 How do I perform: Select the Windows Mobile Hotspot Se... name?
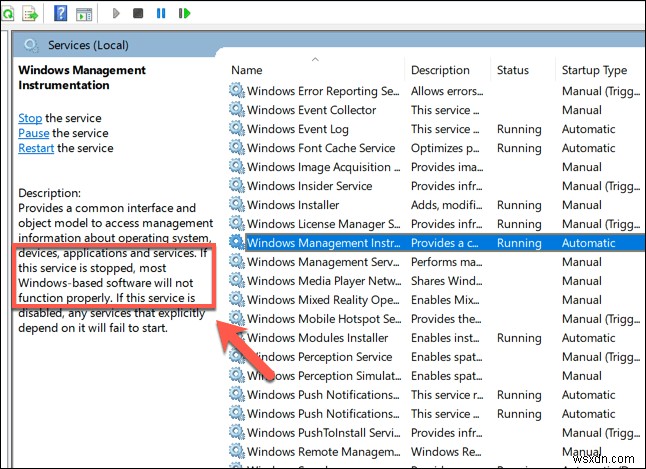[x=324, y=319]
